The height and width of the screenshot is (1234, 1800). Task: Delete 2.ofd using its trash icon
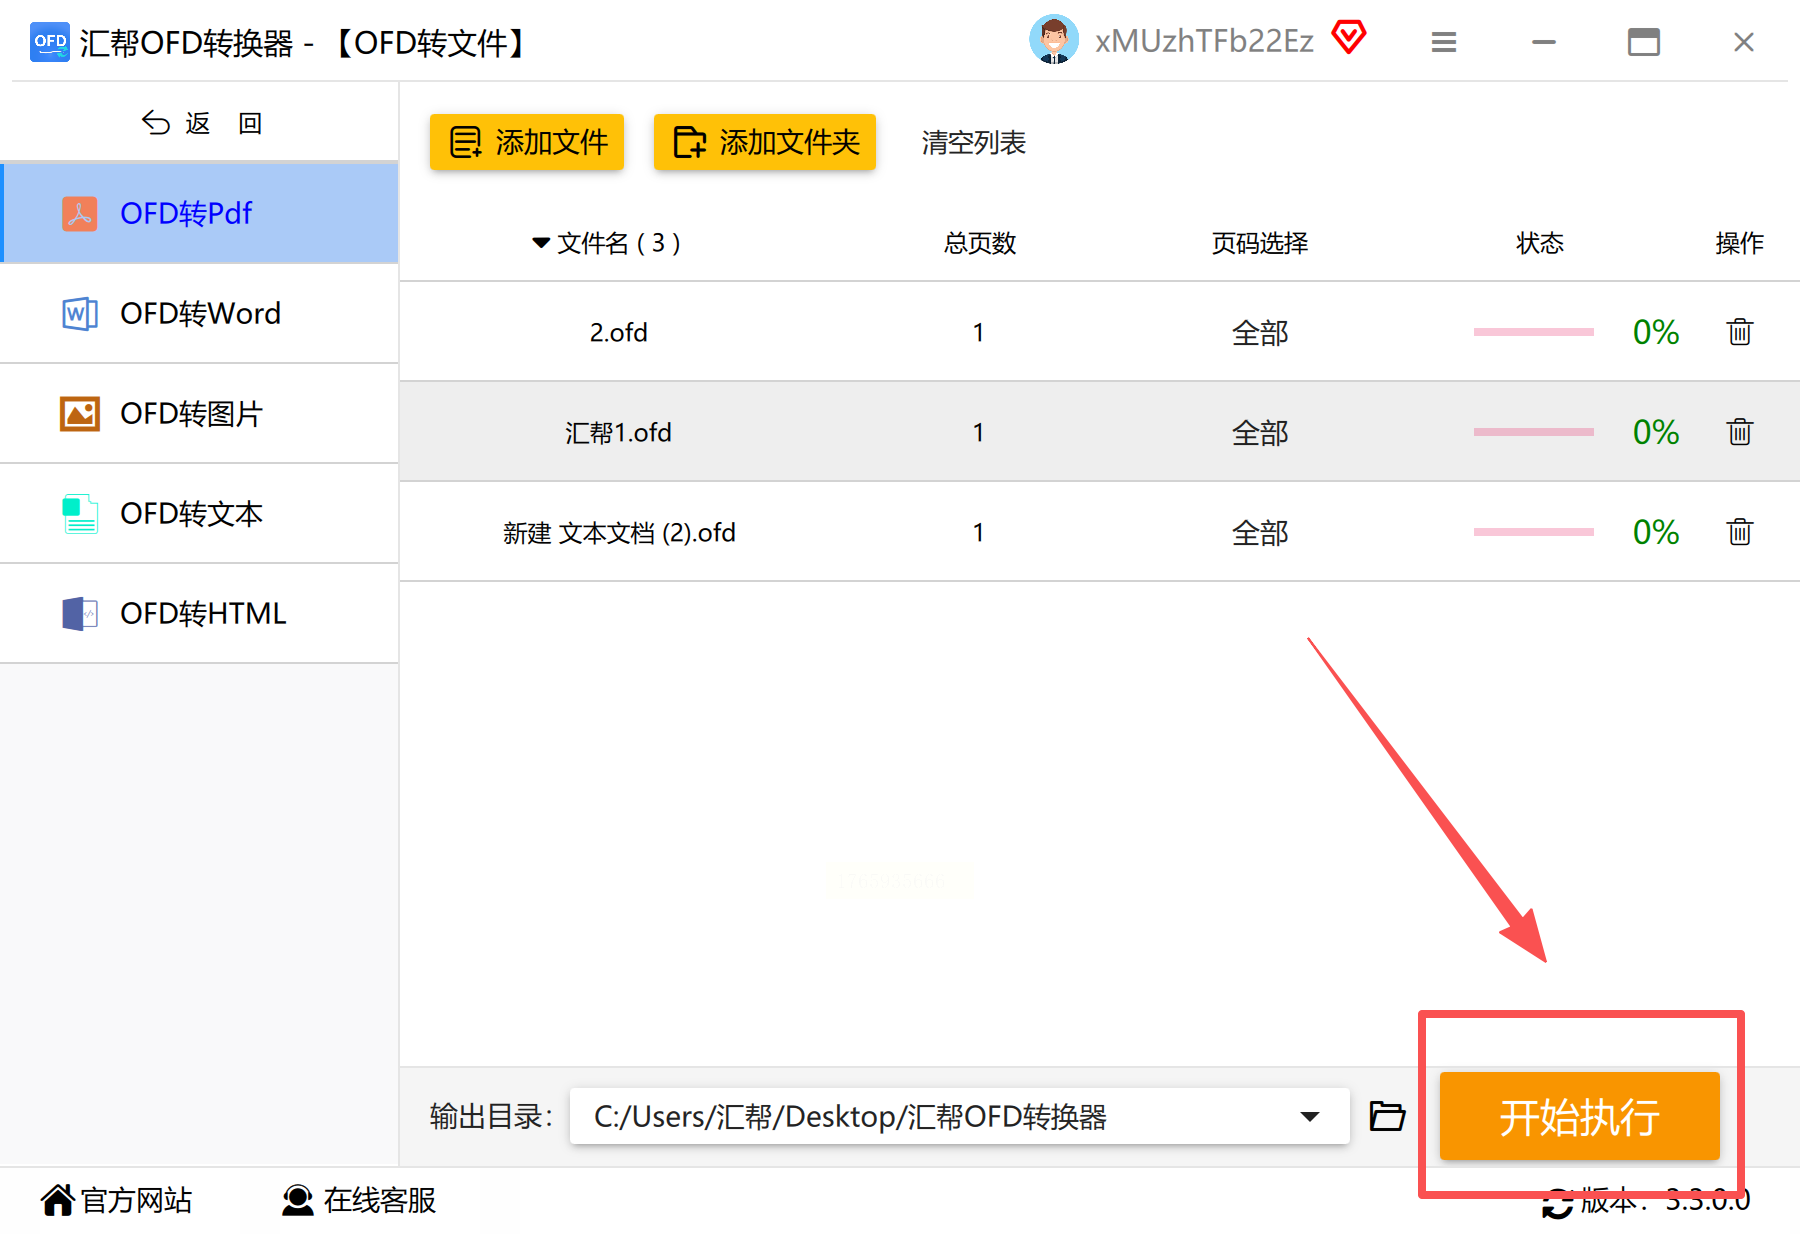click(x=1739, y=332)
